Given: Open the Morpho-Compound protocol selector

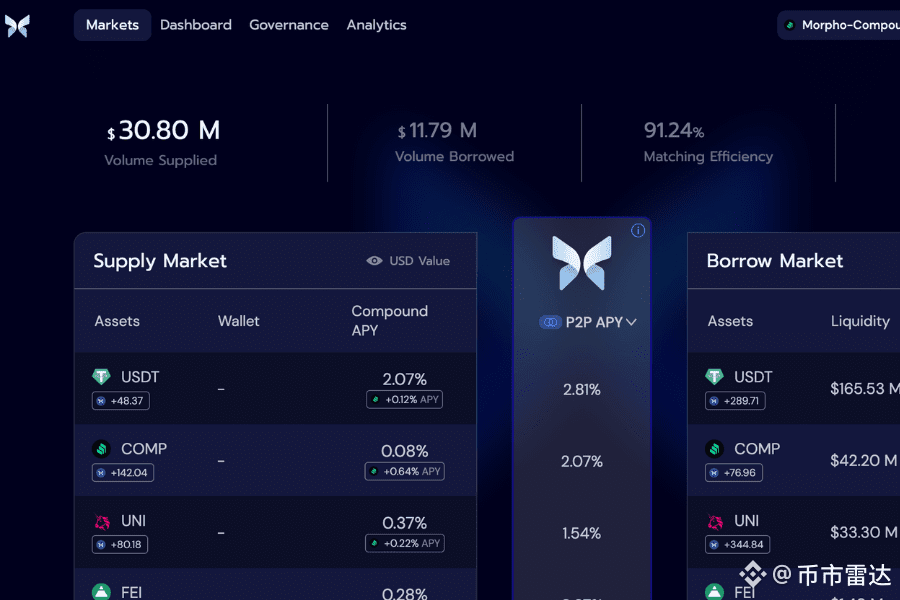Looking at the screenshot, I should tap(839, 25).
